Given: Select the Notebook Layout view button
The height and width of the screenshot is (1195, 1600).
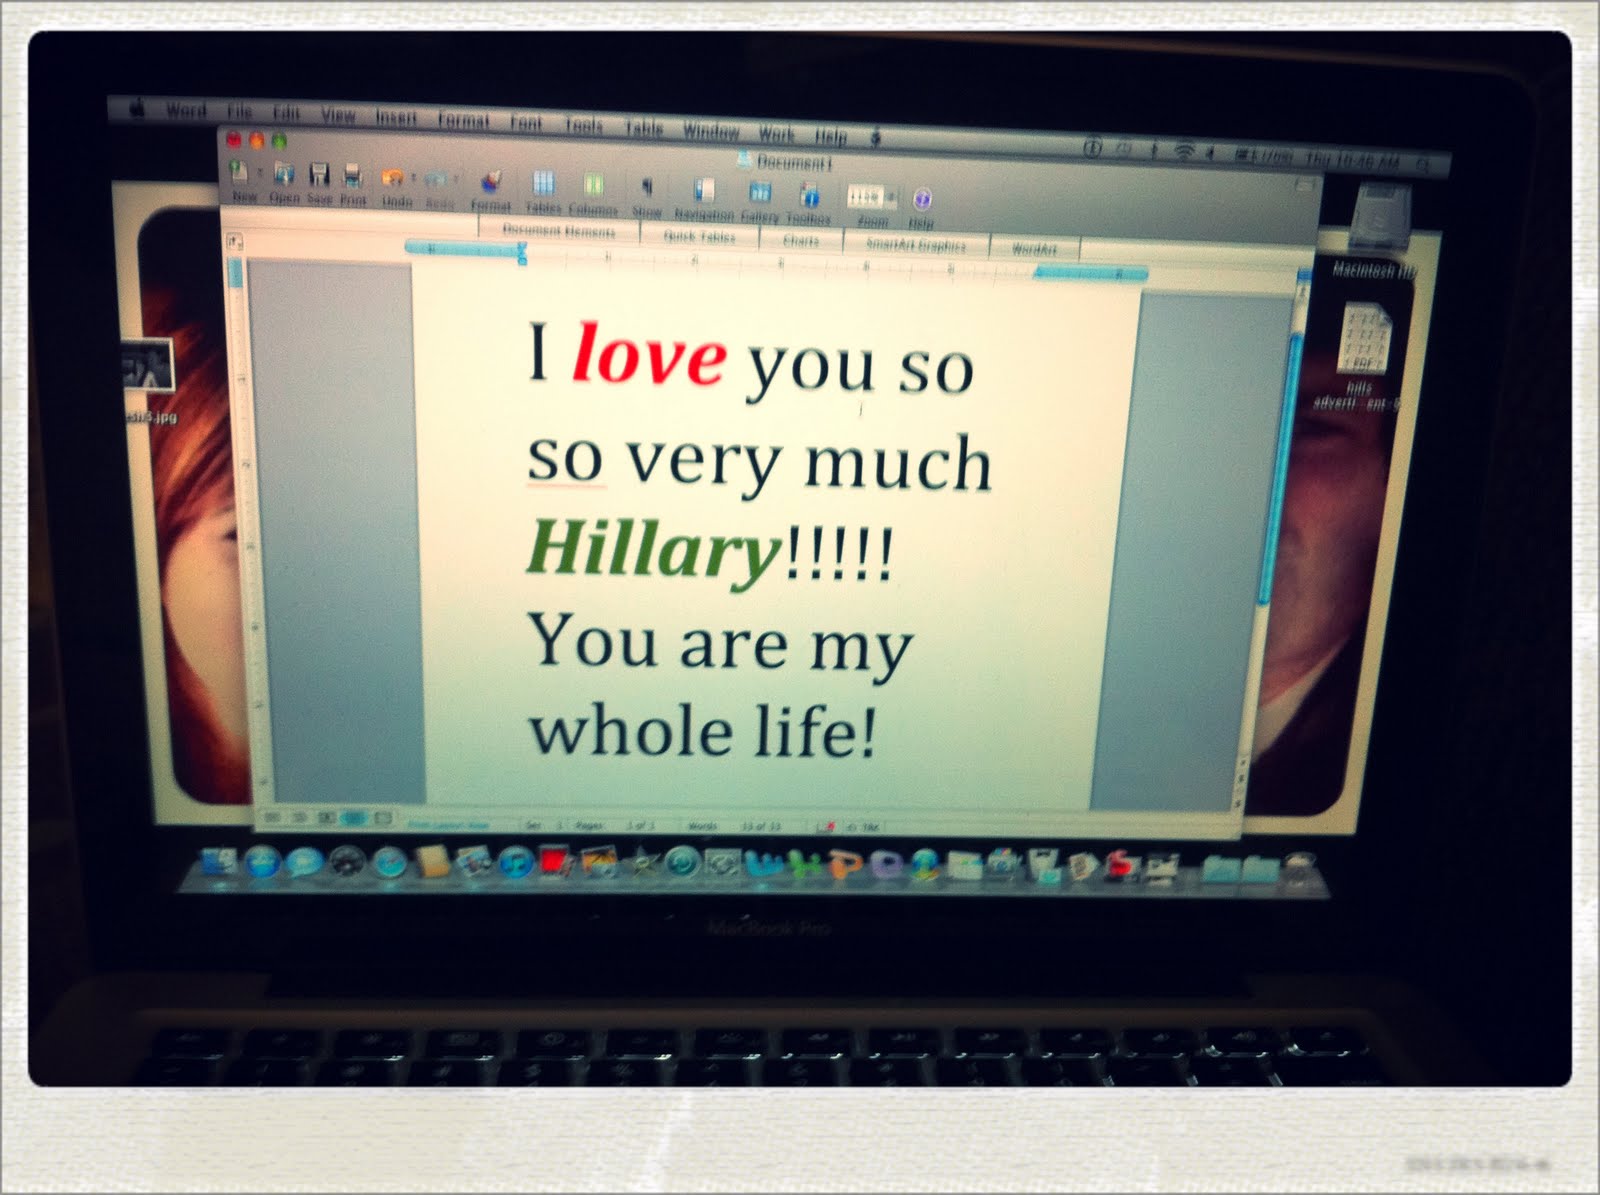Looking at the screenshot, I should tap(382, 819).
